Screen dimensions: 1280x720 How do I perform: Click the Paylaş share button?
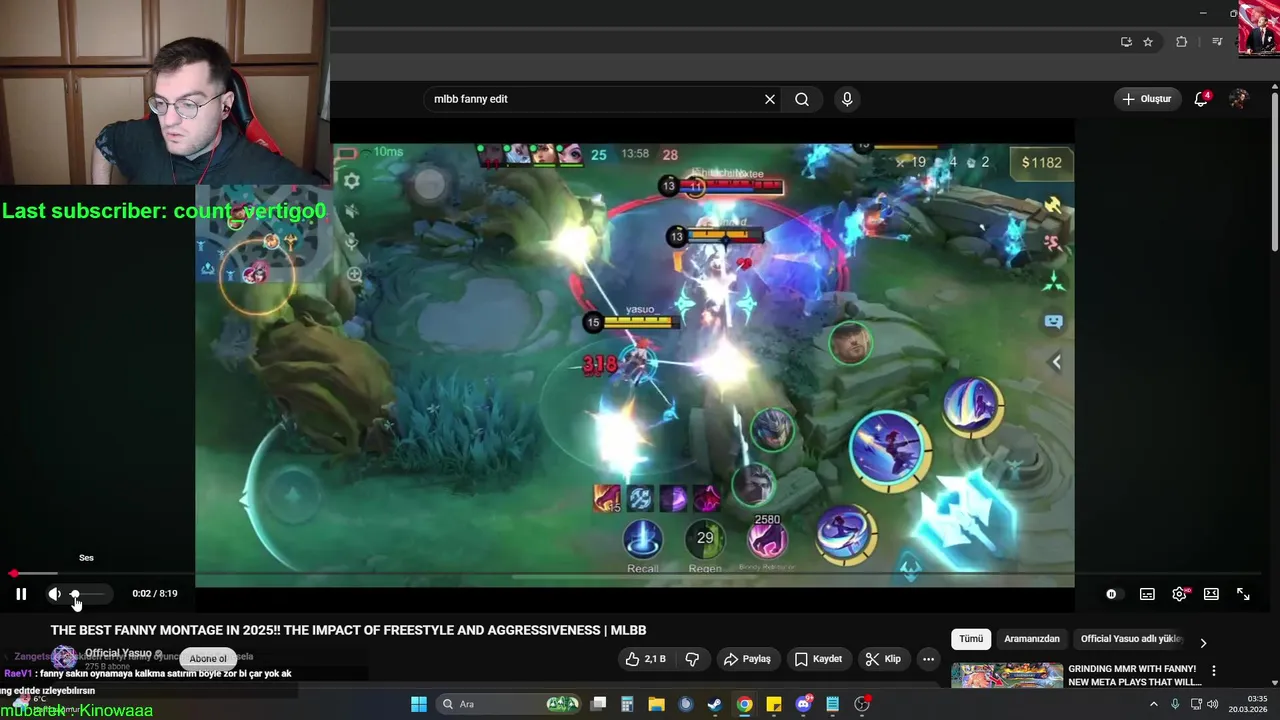747,659
